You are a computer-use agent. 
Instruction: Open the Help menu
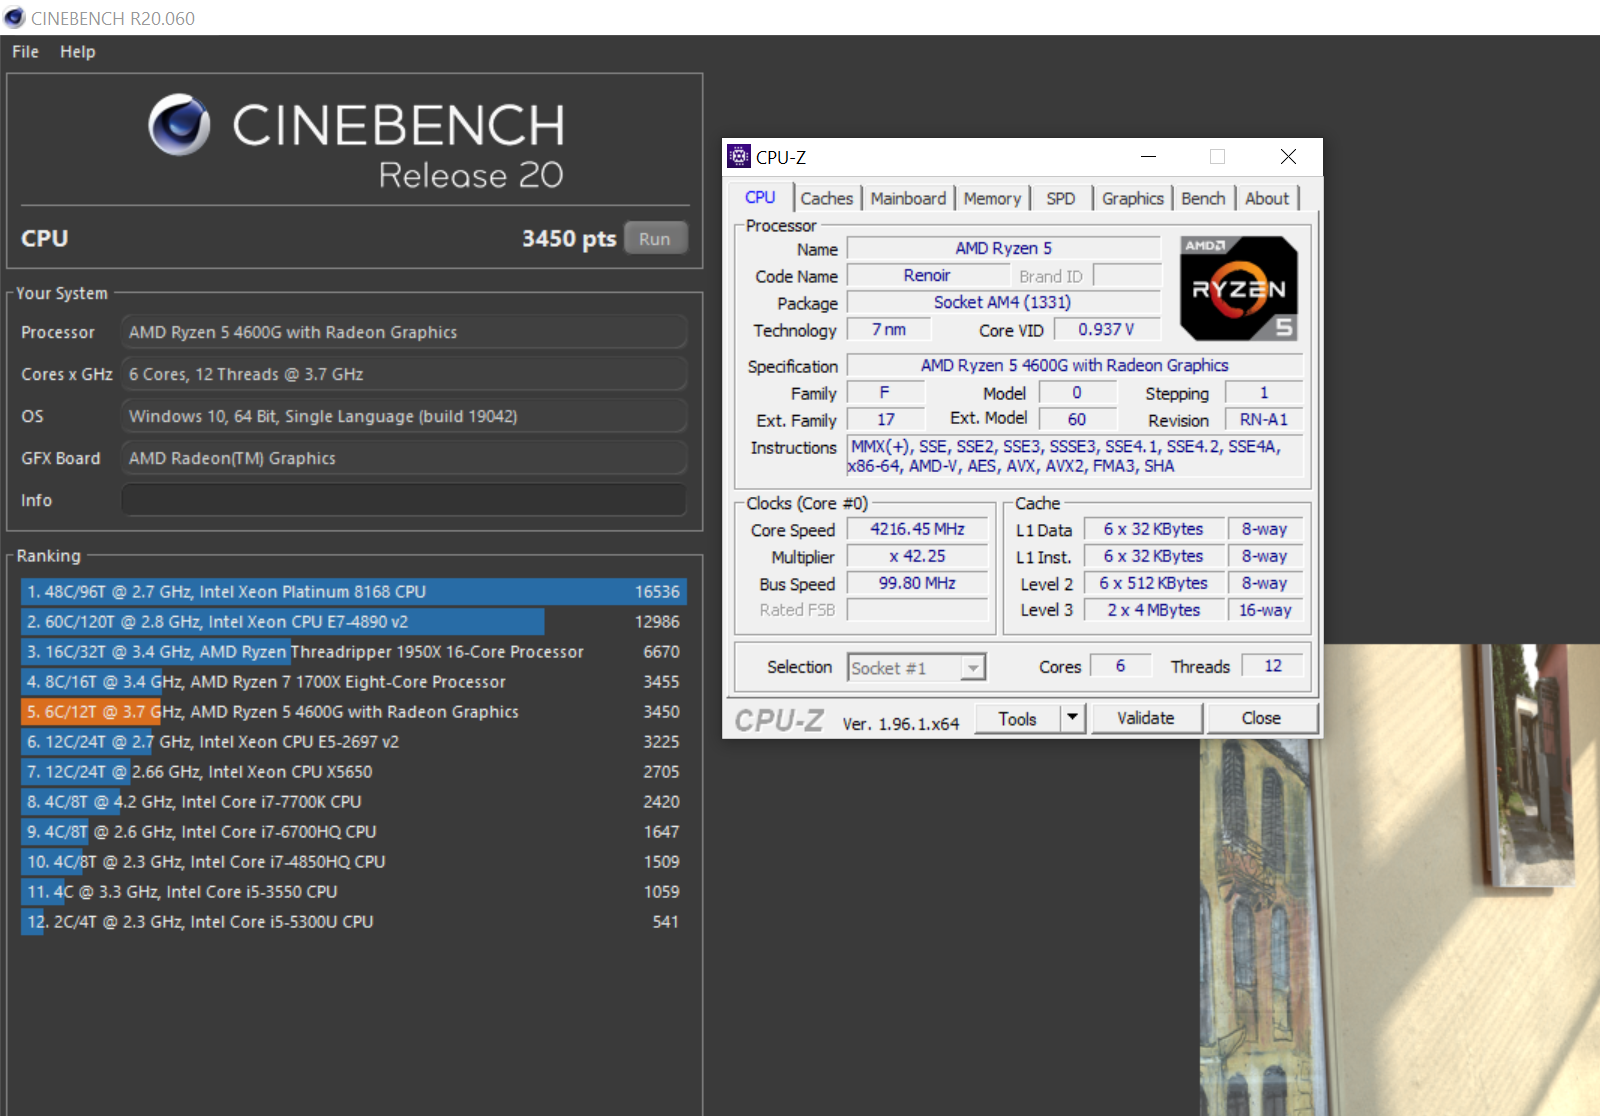(77, 52)
